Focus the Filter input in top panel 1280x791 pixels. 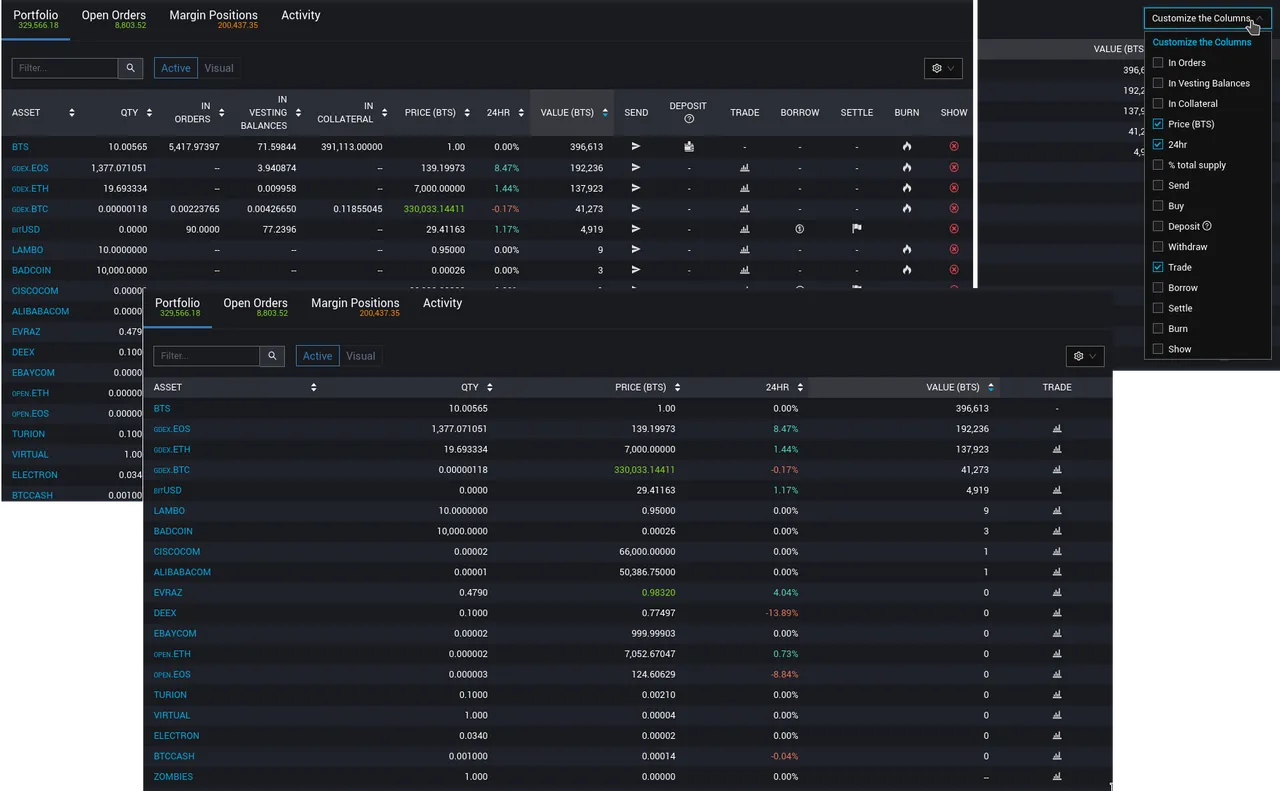point(65,68)
